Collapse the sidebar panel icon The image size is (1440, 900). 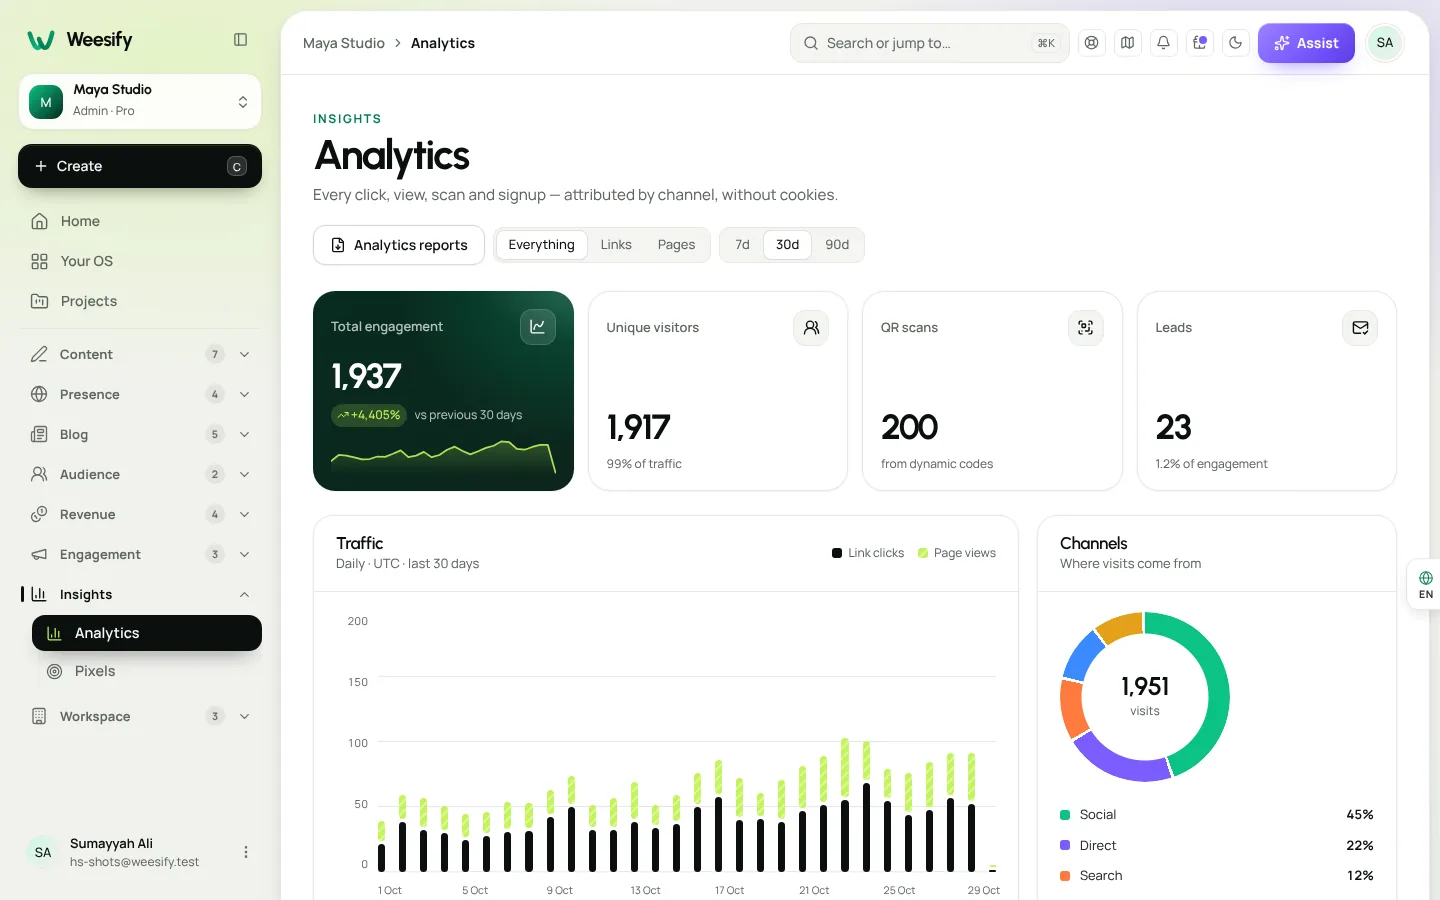pos(240,40)
